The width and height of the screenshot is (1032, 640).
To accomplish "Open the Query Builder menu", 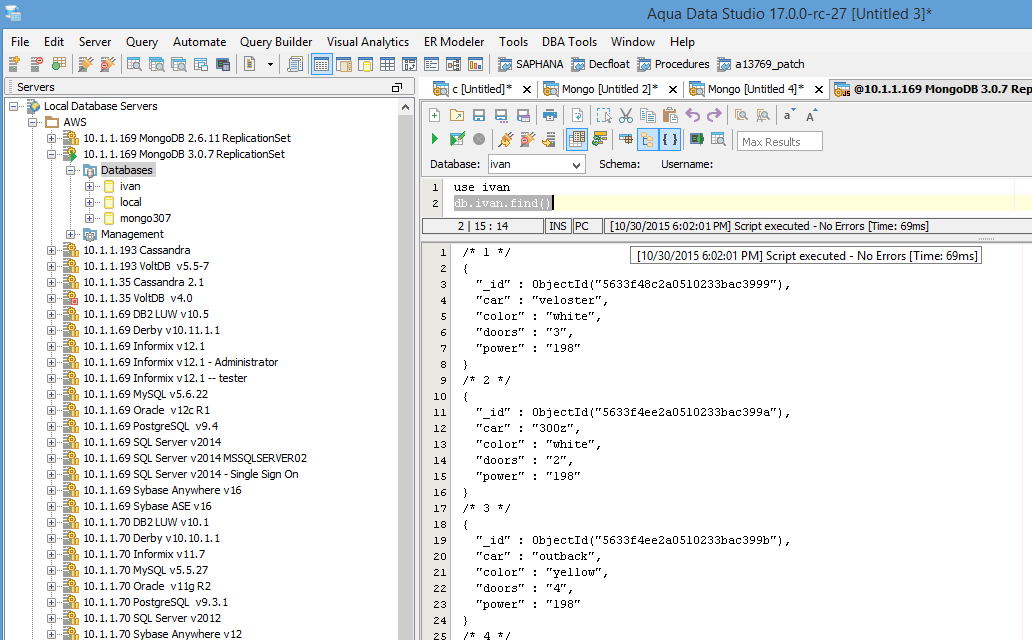I will [276, 41].
